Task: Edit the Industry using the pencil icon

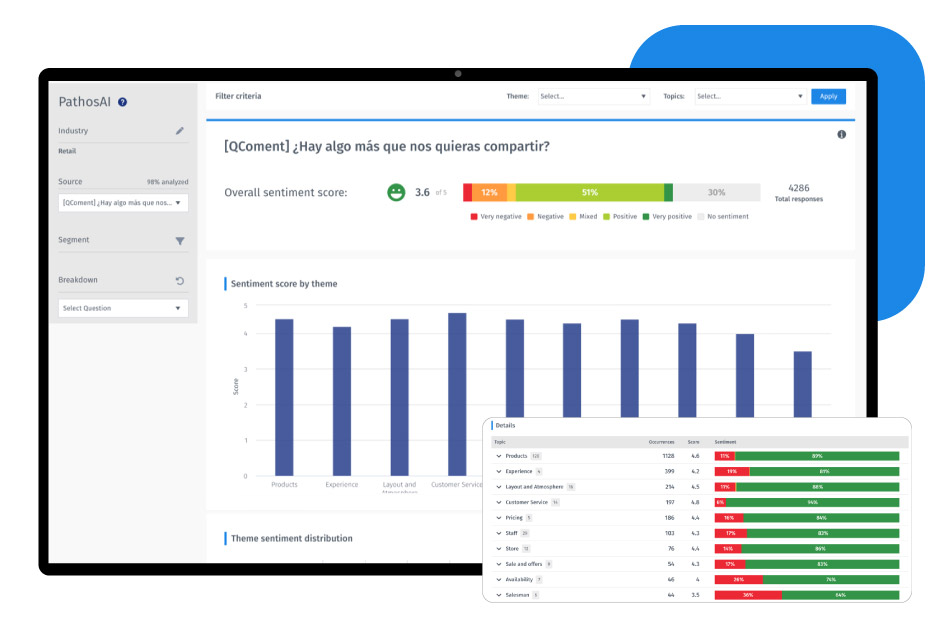Action: (x=179, y=131)
